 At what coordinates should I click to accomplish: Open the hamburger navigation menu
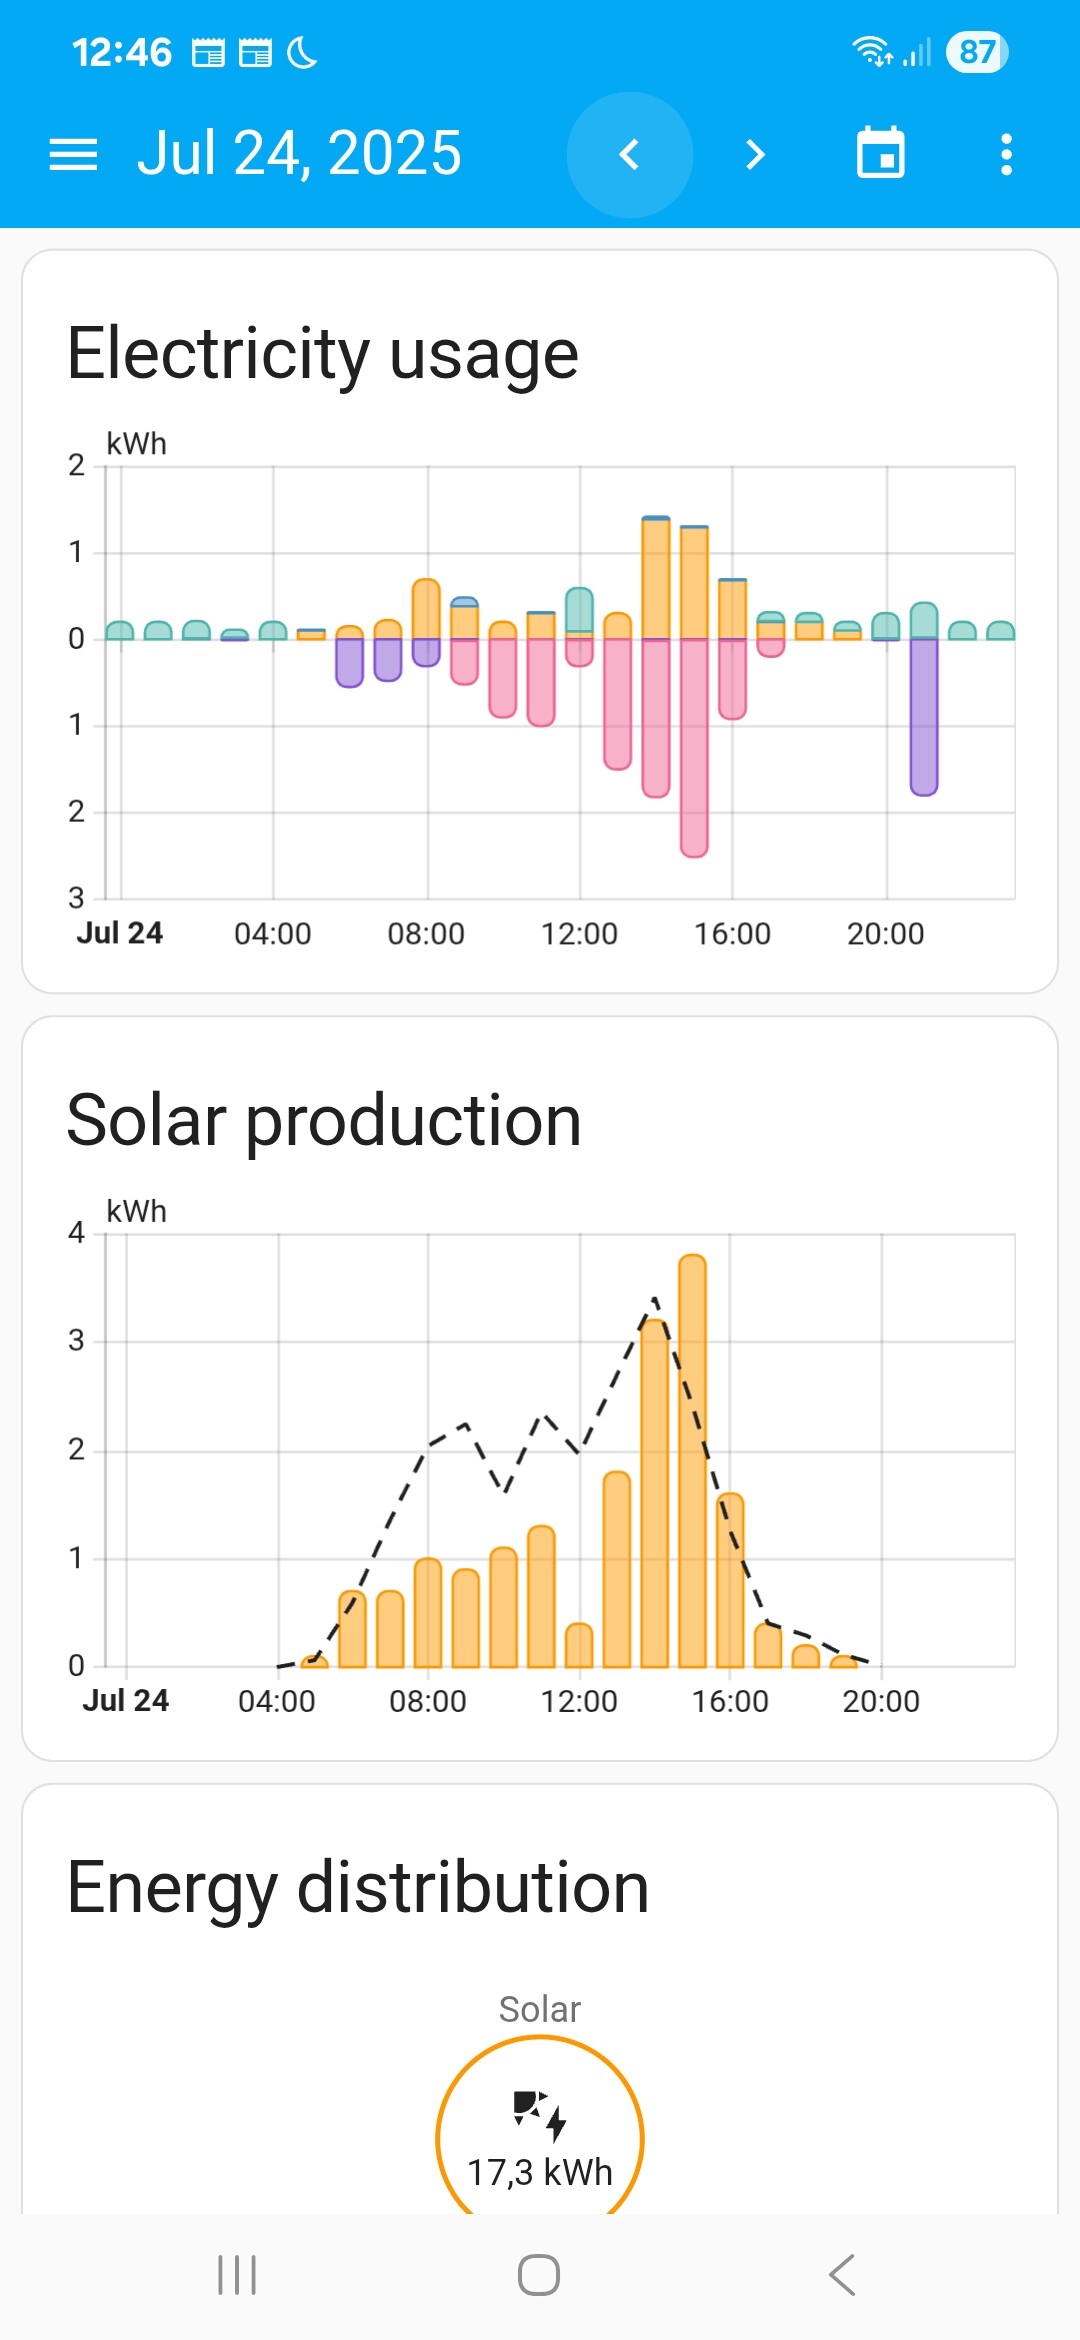(x=73, y=155)
